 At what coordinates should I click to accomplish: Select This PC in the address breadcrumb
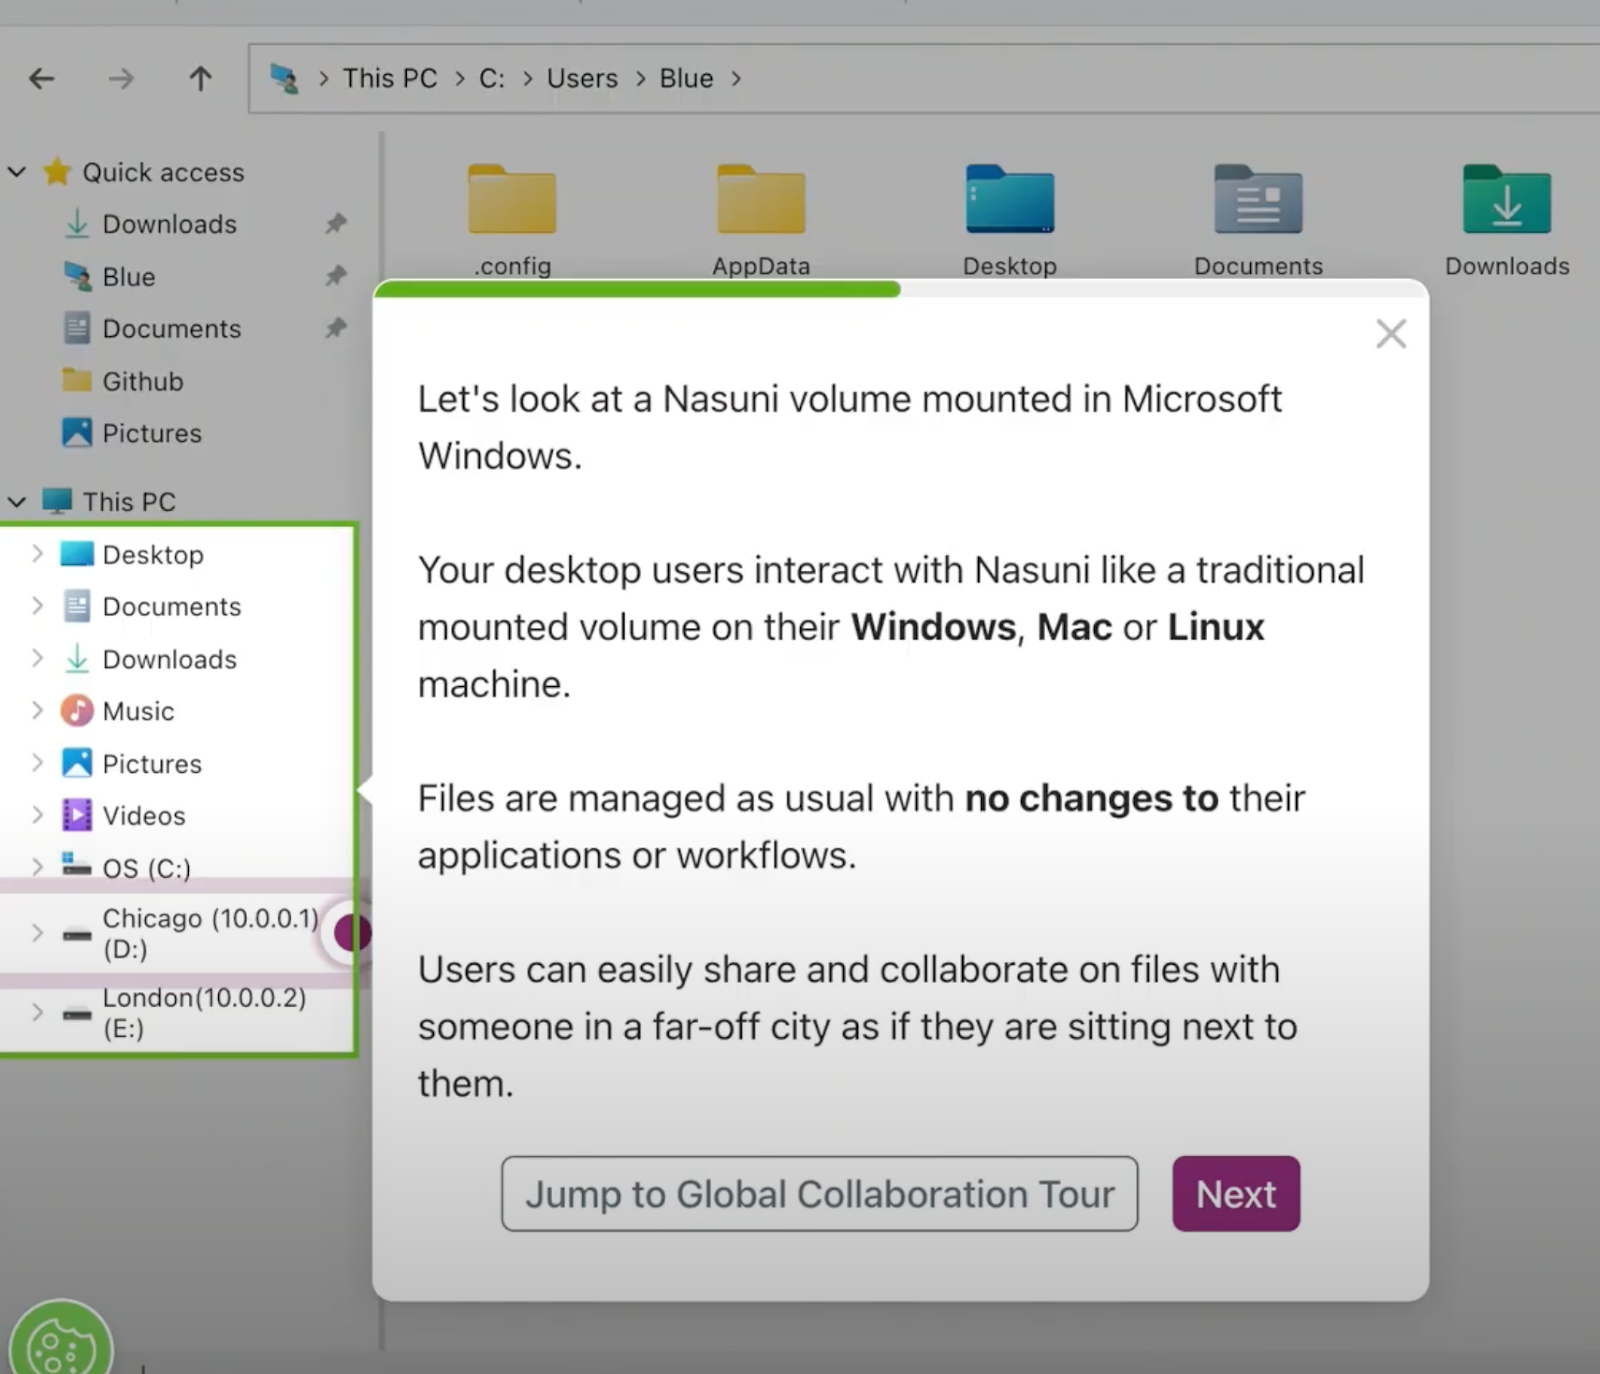click(390, 78)
